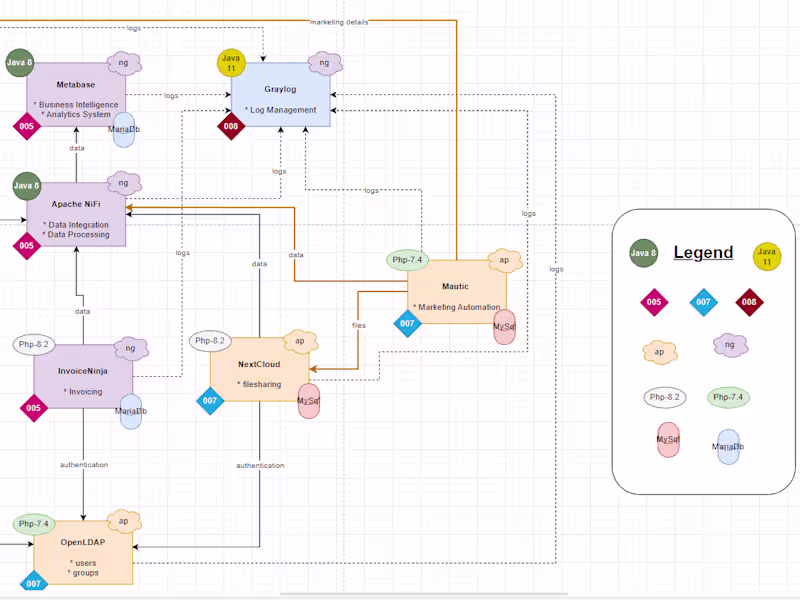Select the MySql cylinder in the Legend
The width and height of the screenshot is (800, 600).
pos(668,440)
